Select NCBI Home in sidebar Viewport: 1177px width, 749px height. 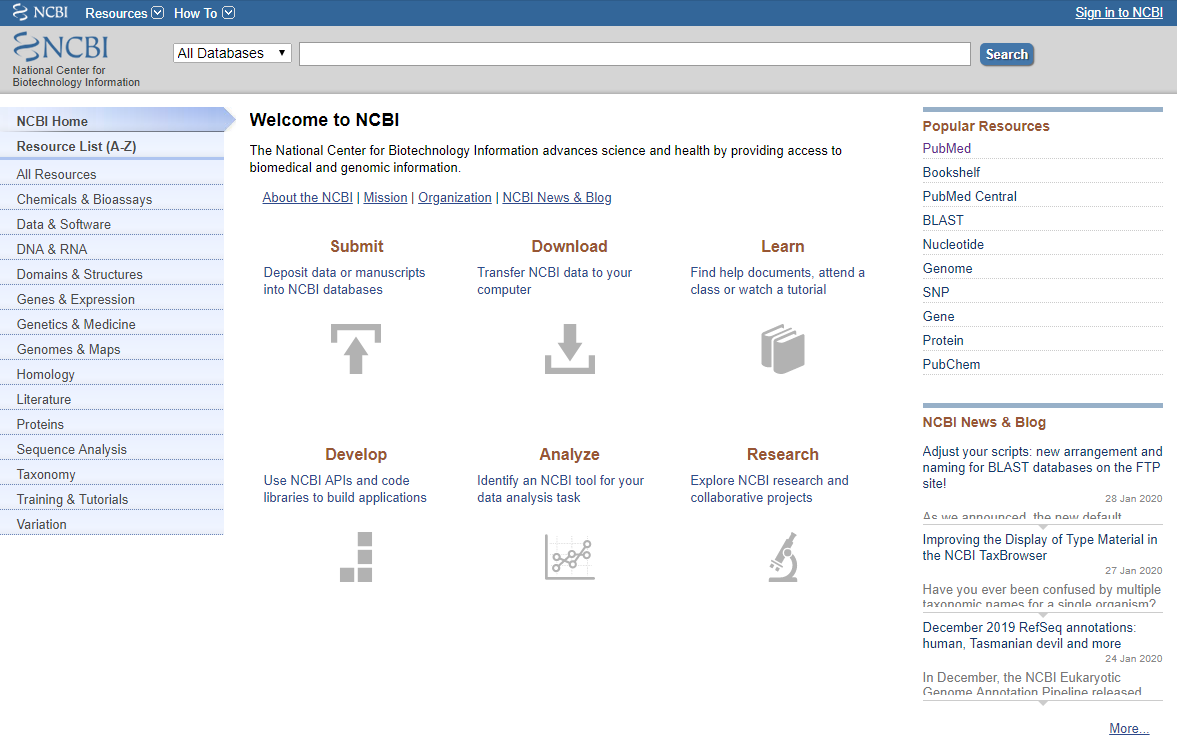112,121
